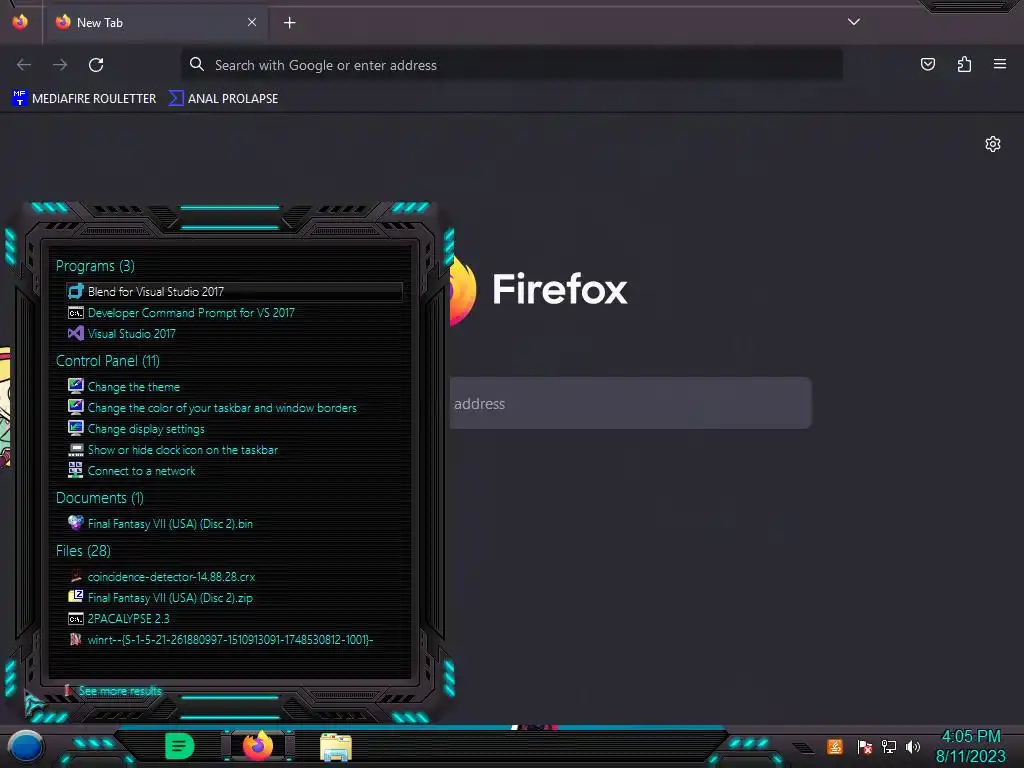Screen dimensions: 1024x768
Task: Focus the address bar search field
Action: (x=511, y=65)
